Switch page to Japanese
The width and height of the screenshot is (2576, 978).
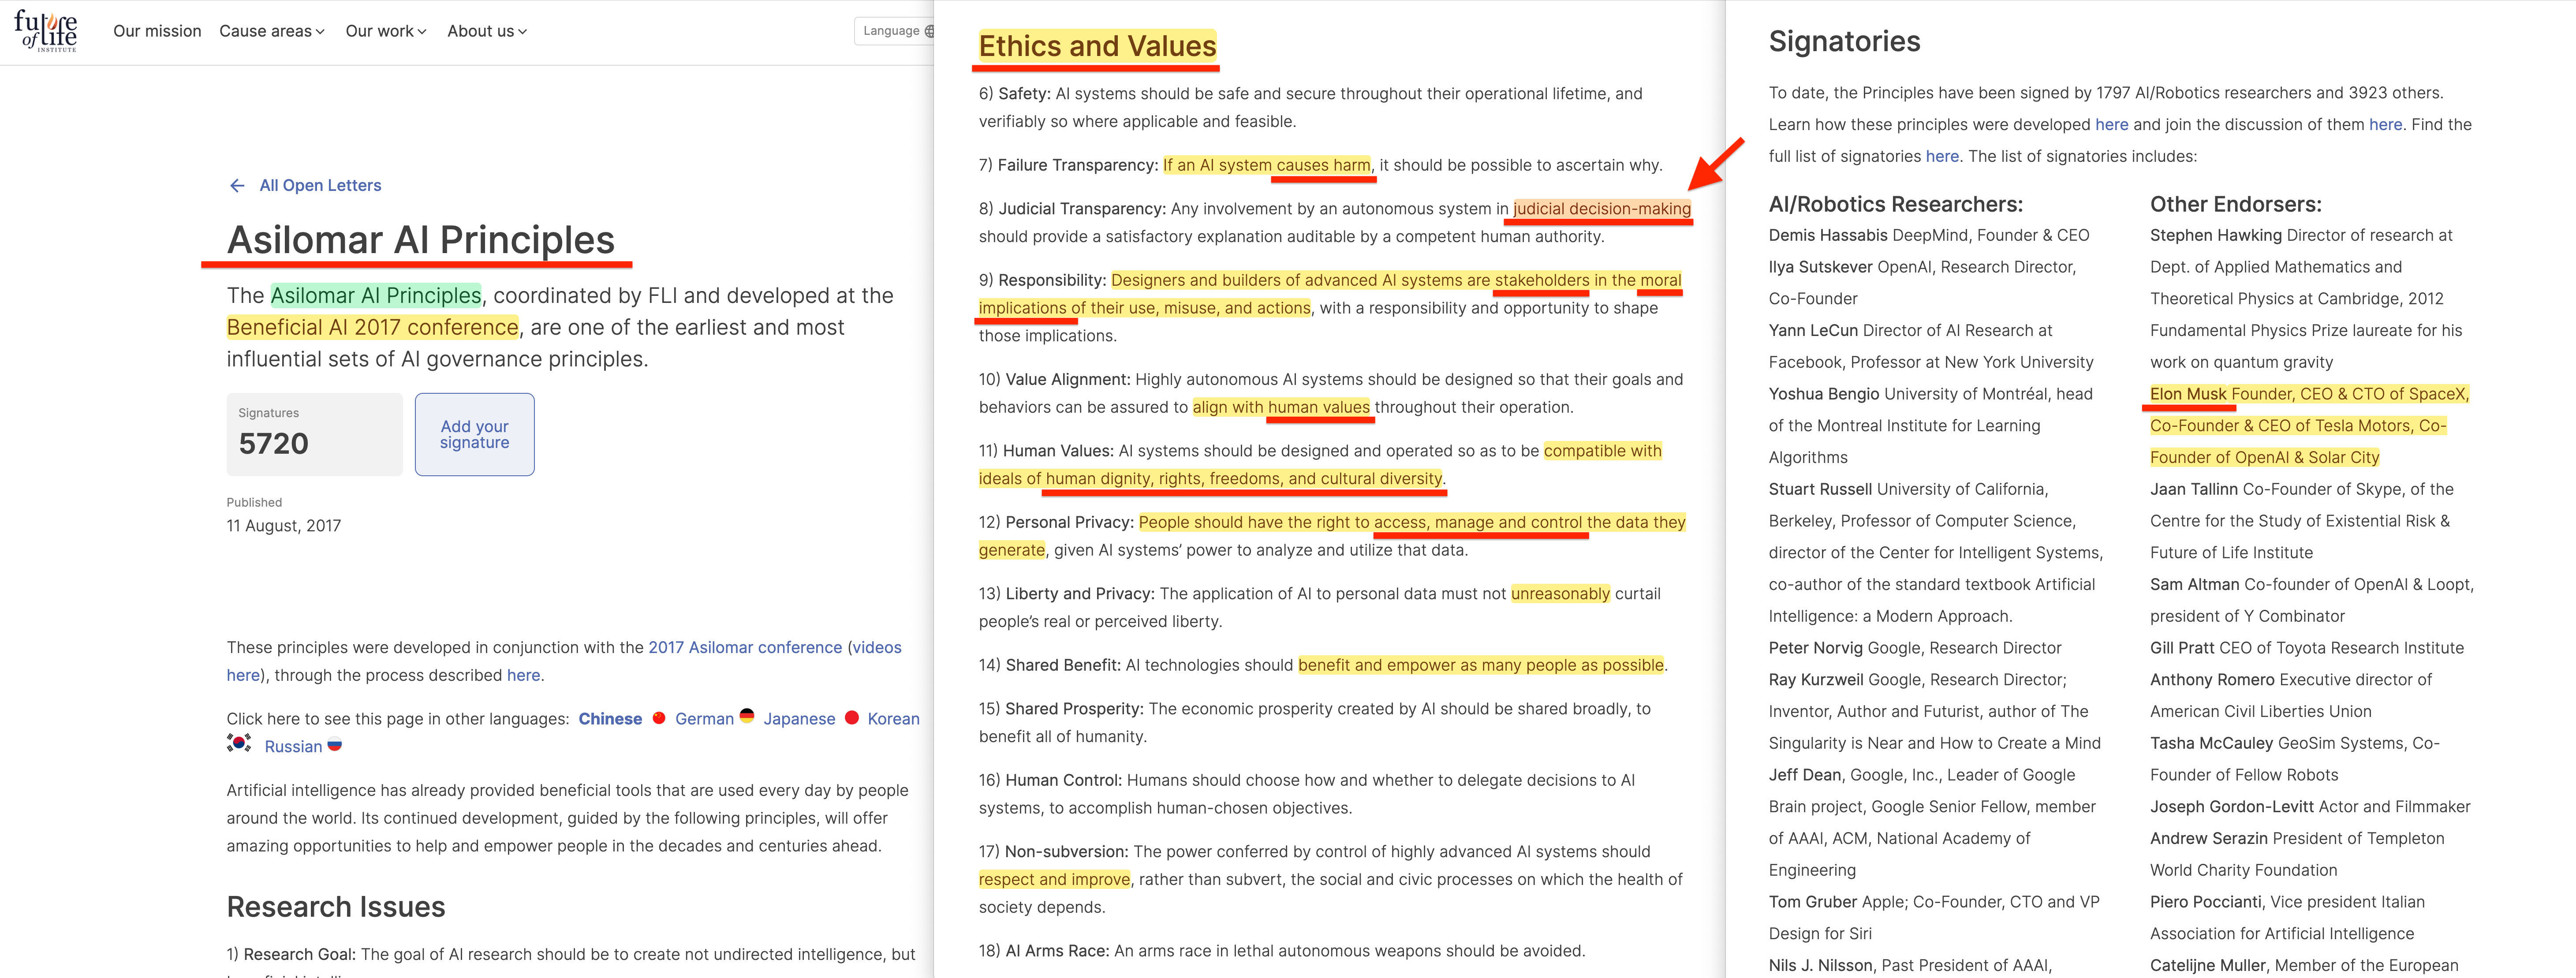[799, 719]
